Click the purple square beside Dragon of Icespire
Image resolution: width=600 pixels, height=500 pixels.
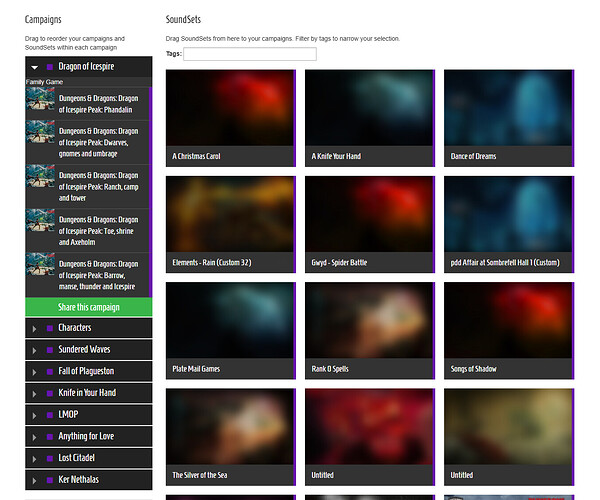tap(50, 67)
